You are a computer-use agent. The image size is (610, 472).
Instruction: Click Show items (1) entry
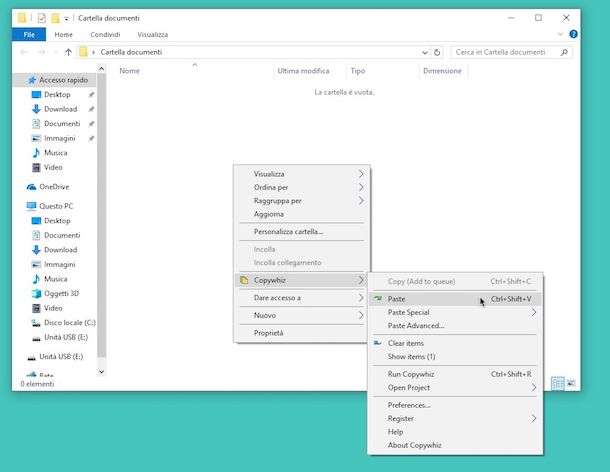(455, 356)
